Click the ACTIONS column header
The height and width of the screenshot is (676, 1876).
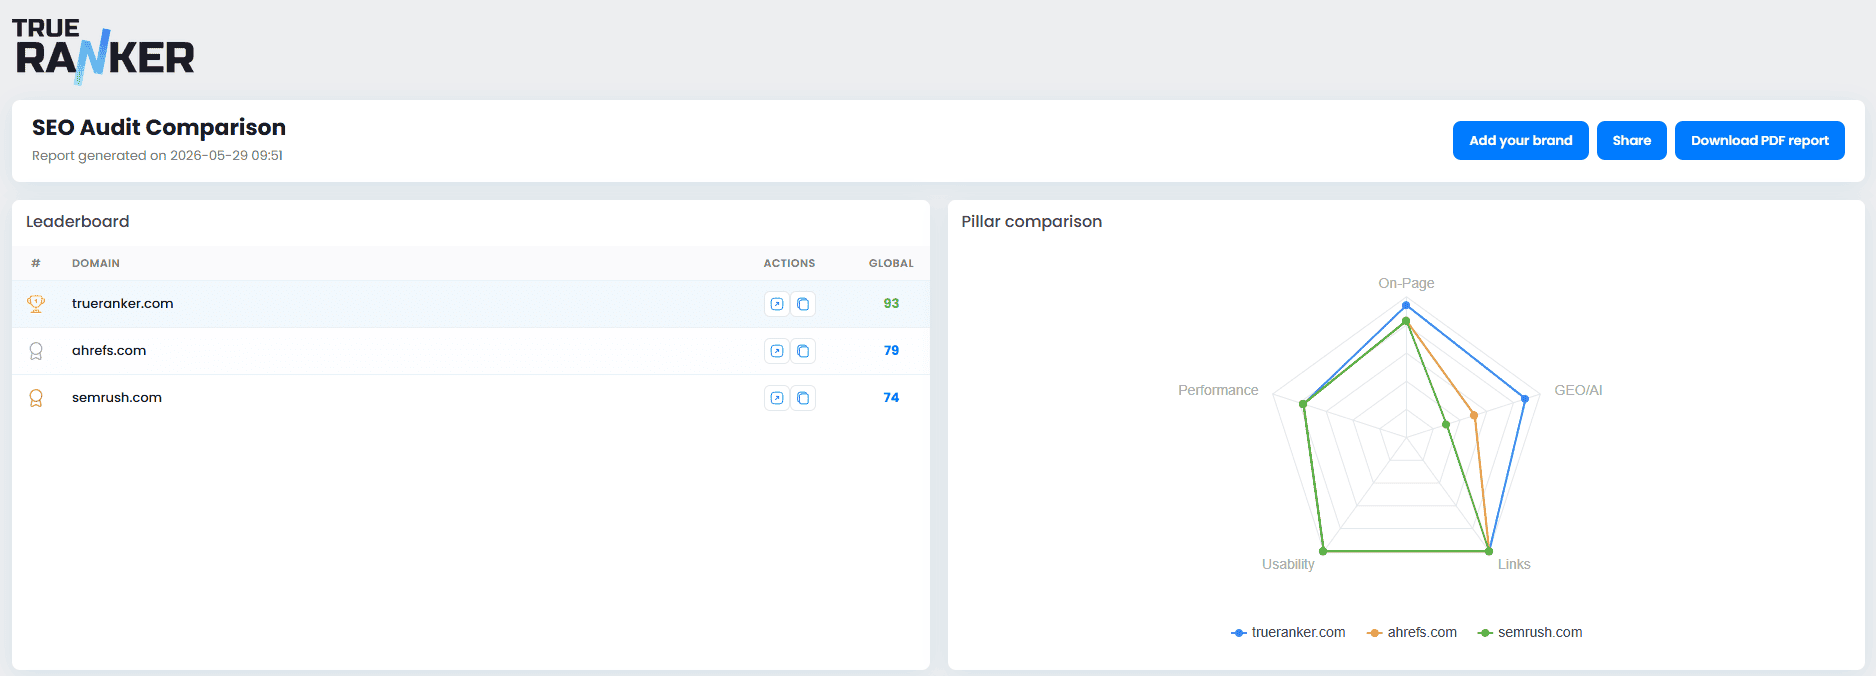[789, 264]
